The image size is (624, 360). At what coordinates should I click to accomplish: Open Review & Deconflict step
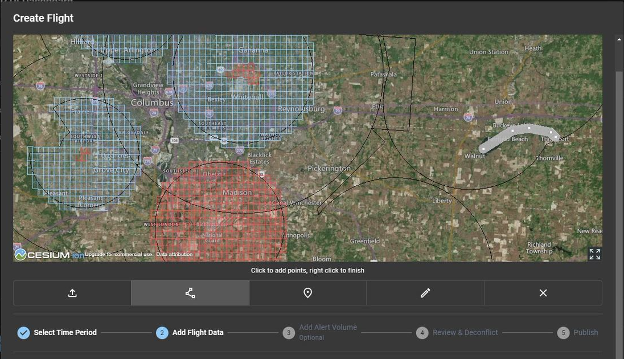click(465, 333)
